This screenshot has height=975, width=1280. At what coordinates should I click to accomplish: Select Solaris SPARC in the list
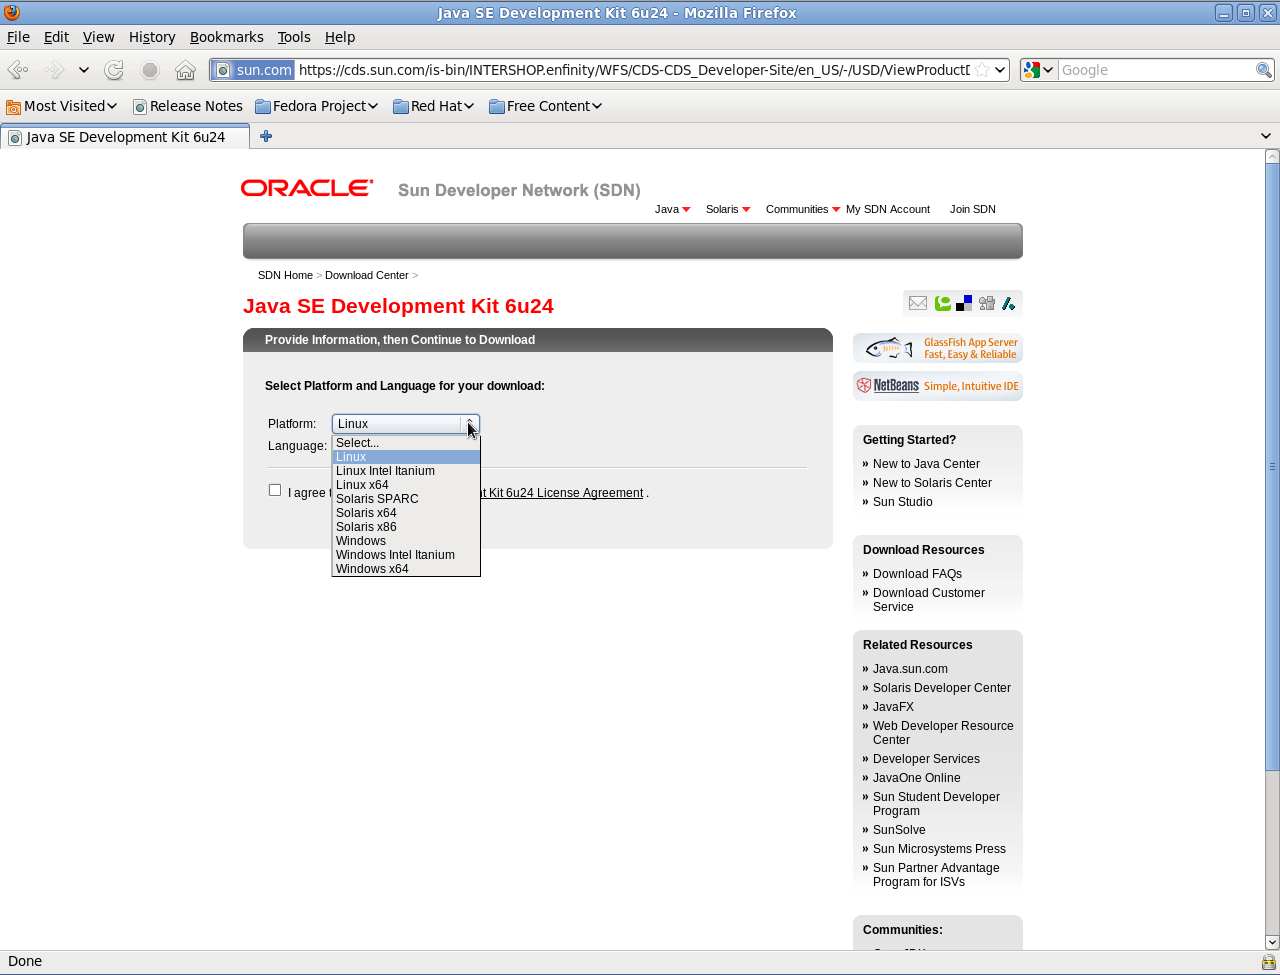point(406,499)
